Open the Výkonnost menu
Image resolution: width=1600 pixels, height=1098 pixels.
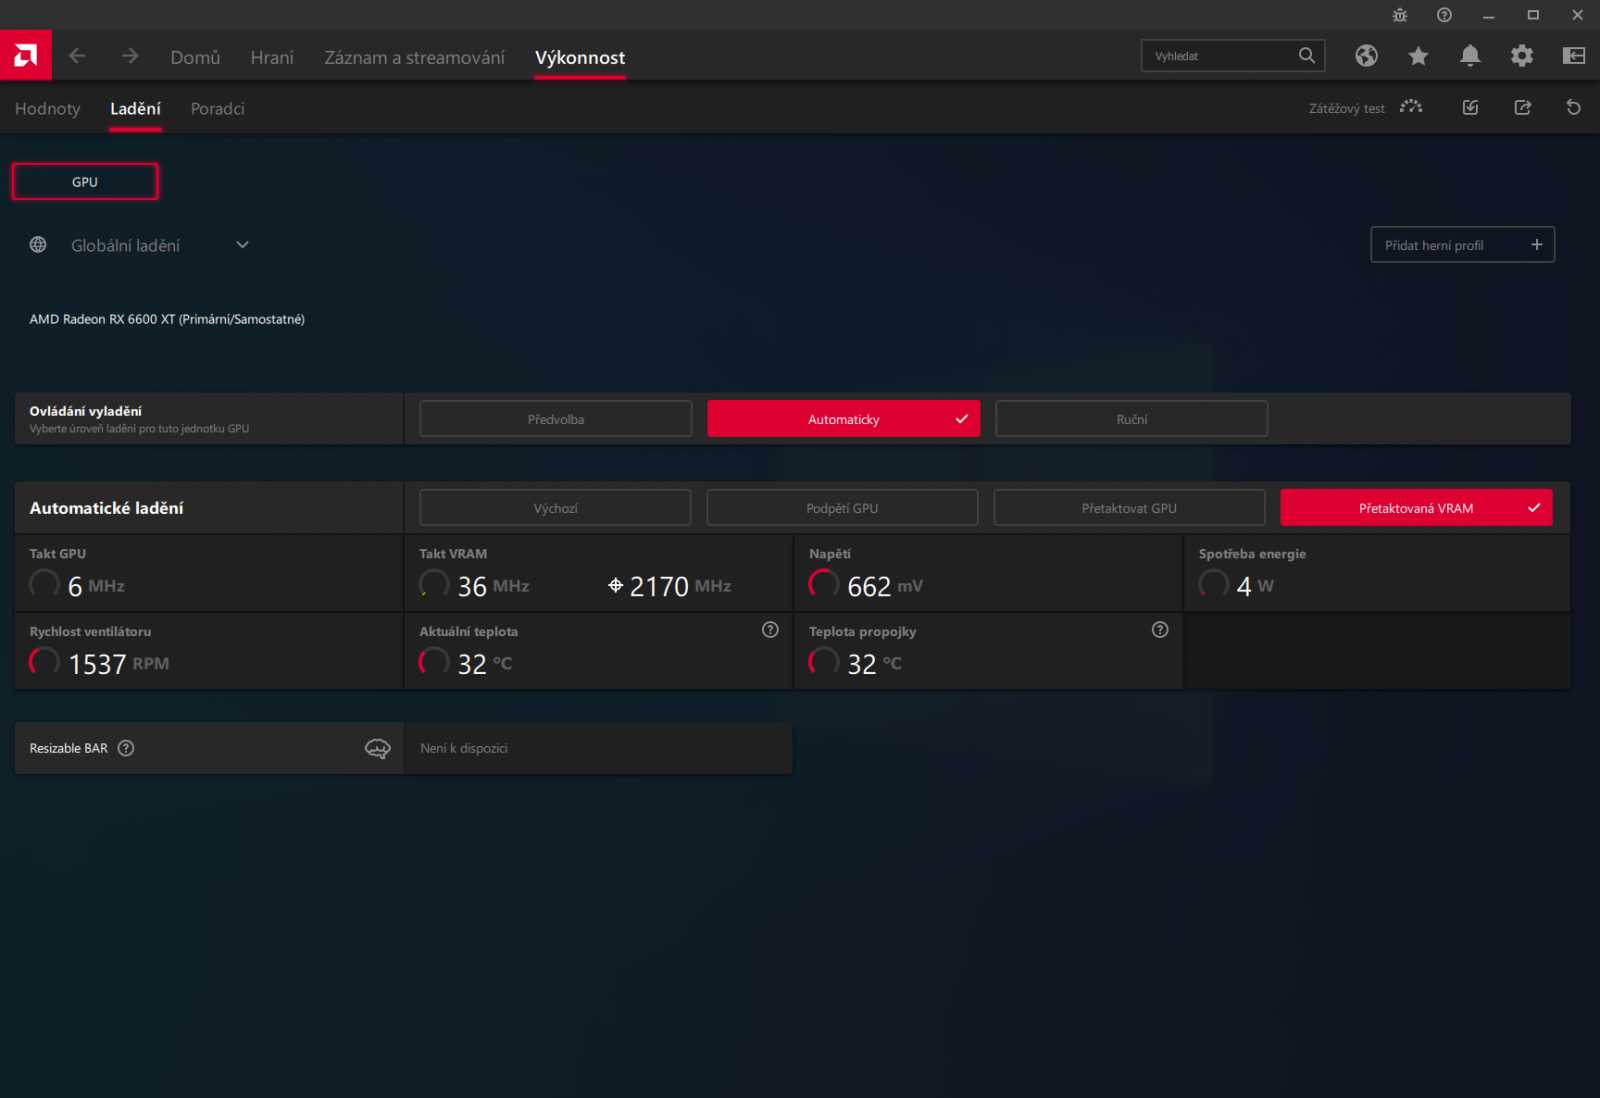point(580,57)
